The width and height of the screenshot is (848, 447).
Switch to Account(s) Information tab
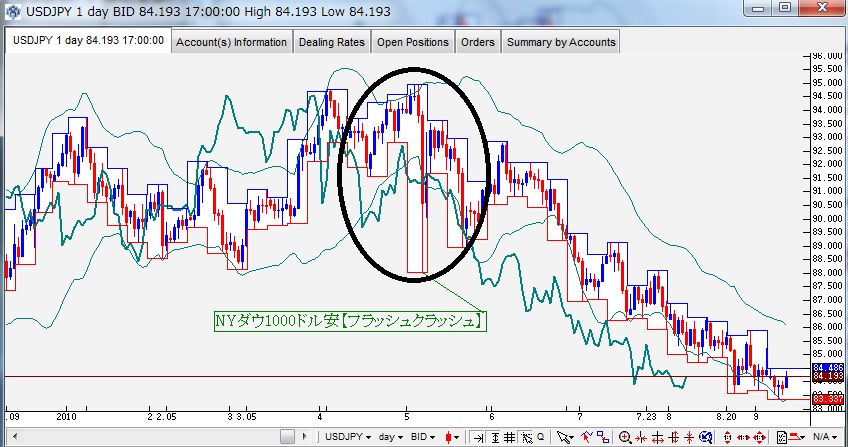point(231,42)
